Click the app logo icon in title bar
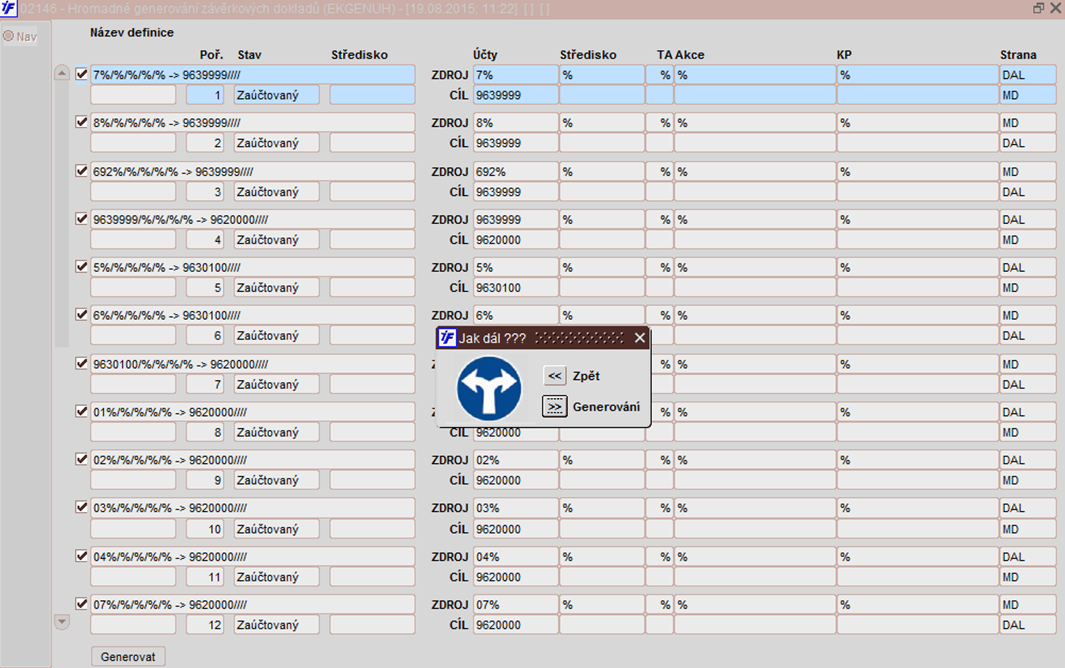Screen dimensions: 1065x668 coord(9,8)
